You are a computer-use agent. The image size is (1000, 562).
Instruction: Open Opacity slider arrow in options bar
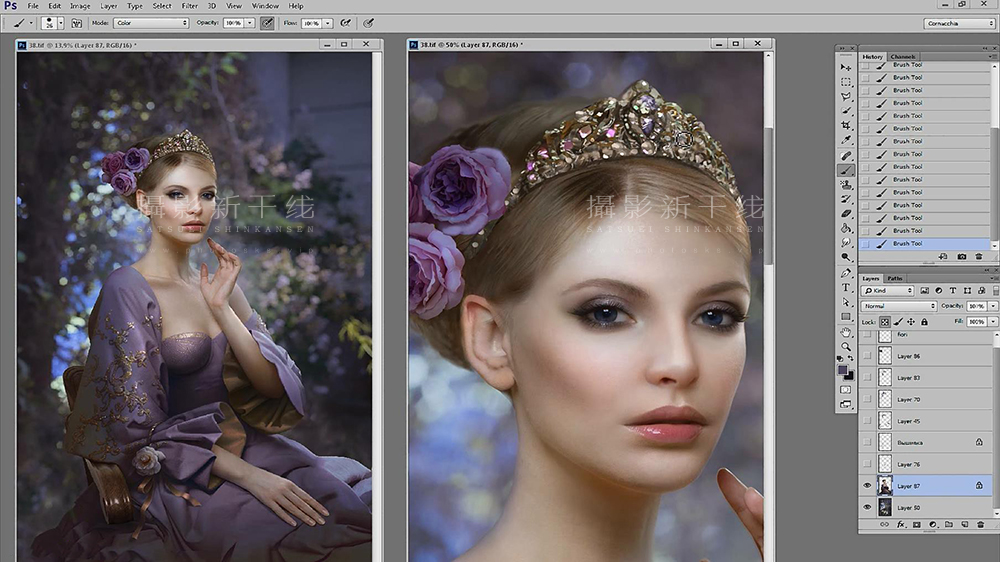(x=250, y=23)
